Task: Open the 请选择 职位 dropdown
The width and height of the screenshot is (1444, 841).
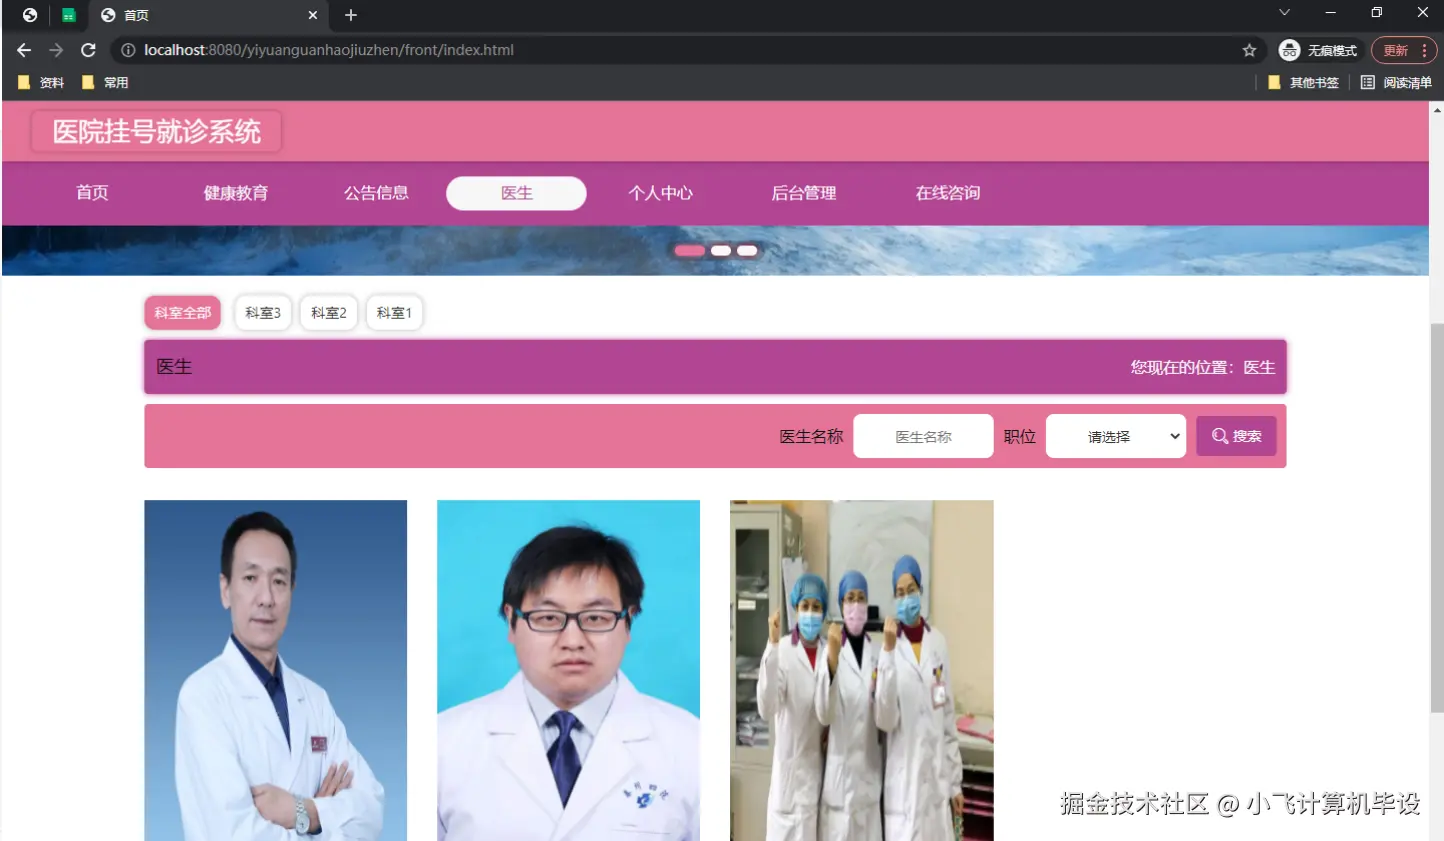Action: pyautogui.click(x=1115, y=435)
